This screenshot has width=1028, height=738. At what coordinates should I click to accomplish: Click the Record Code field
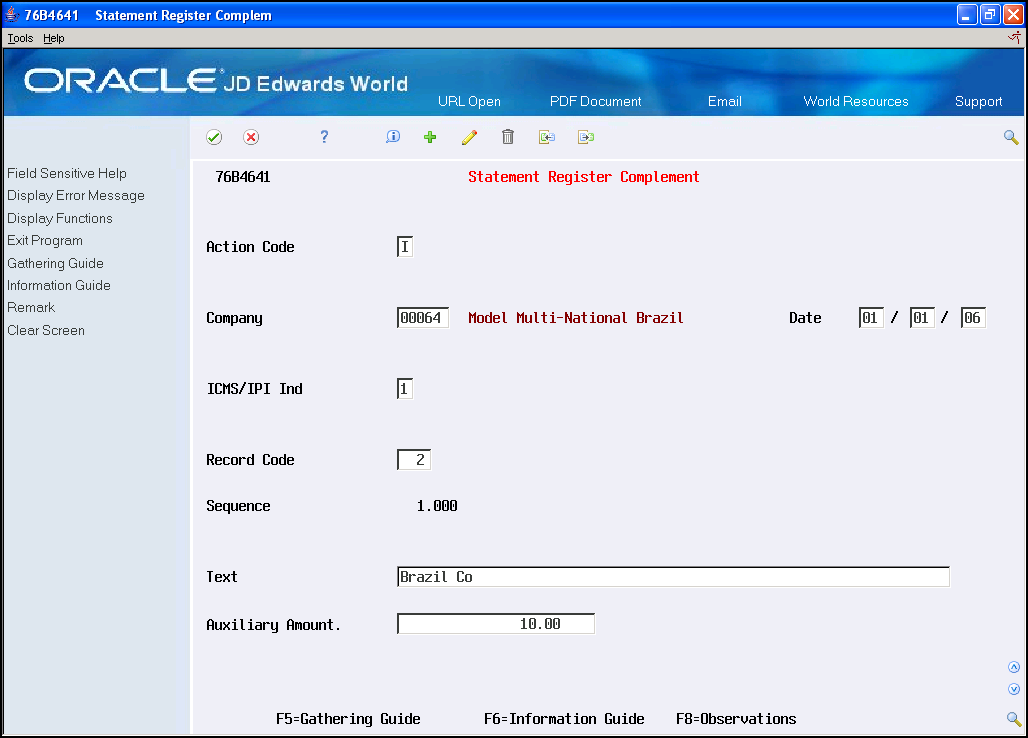coord(414,459)
